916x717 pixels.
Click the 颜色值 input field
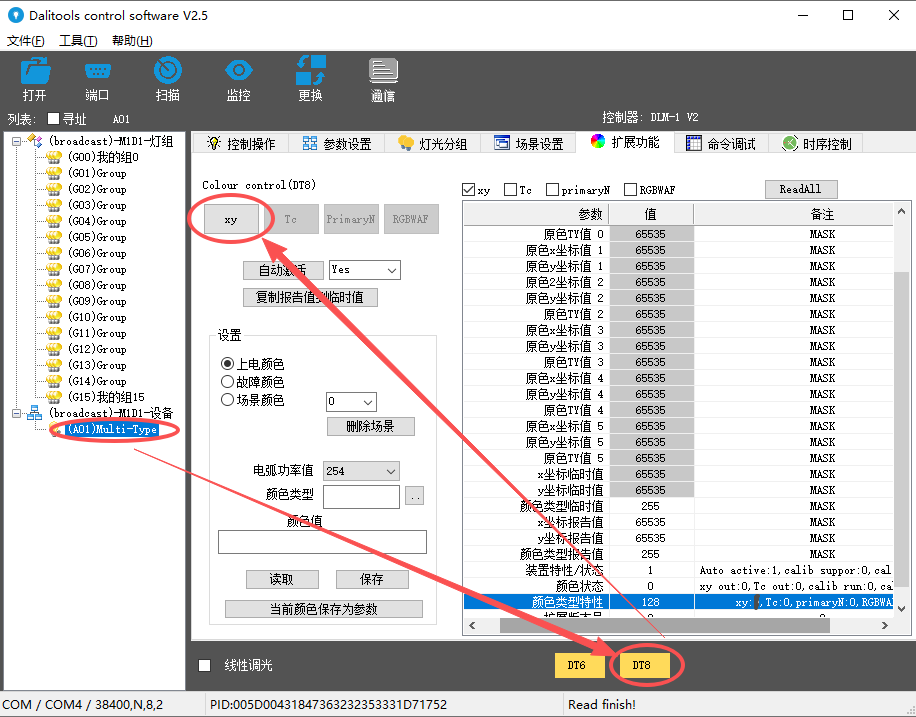tap(322, 542)
